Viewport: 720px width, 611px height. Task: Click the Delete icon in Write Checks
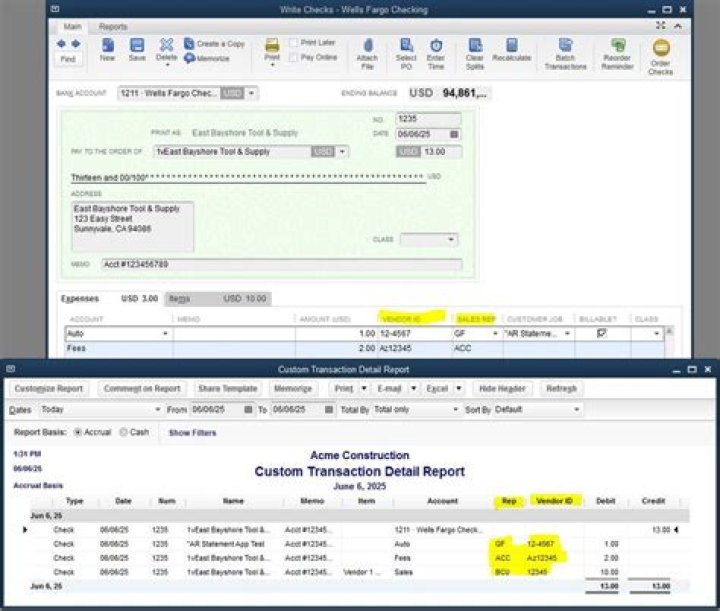coord(166,50)
